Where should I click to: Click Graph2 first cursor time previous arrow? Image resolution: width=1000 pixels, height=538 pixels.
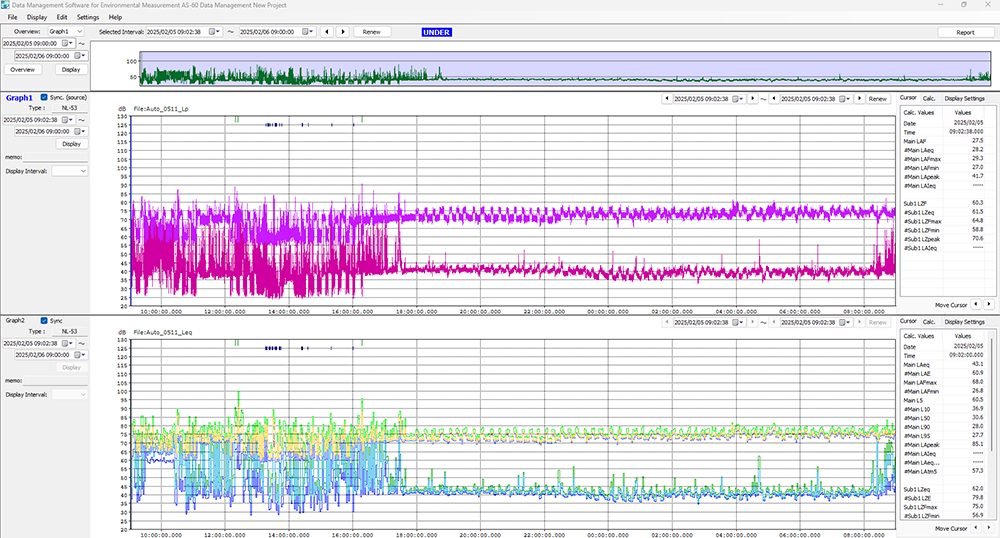(667, 322)
